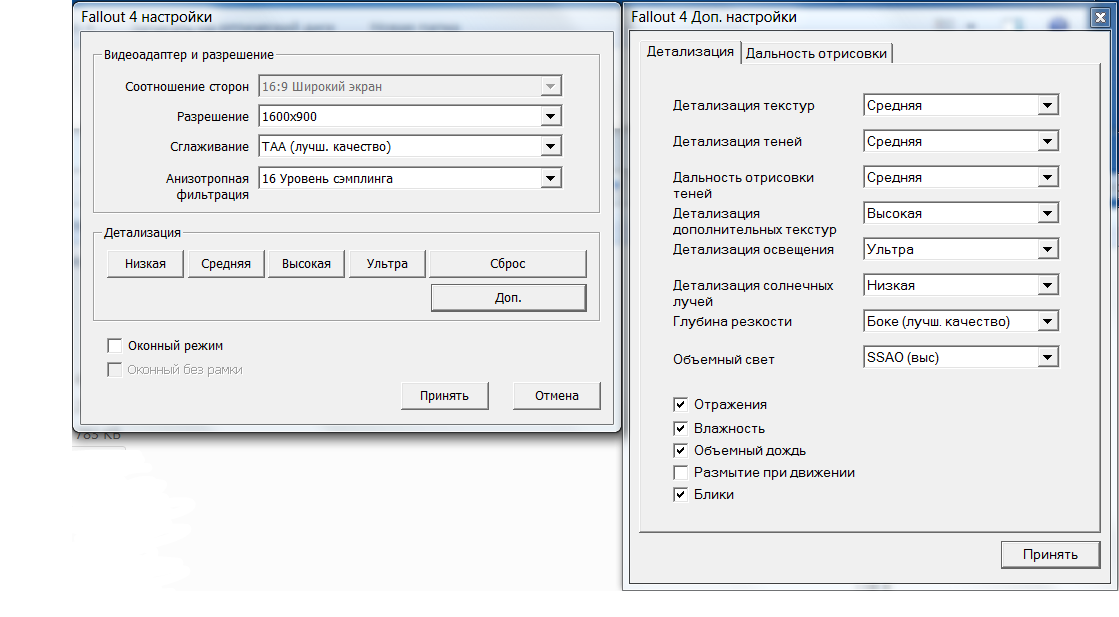The height and width of the screenshot is (617, 1119).
Task: Open the Соотношение сторон combo box
Action: click(x=410, y=86)
